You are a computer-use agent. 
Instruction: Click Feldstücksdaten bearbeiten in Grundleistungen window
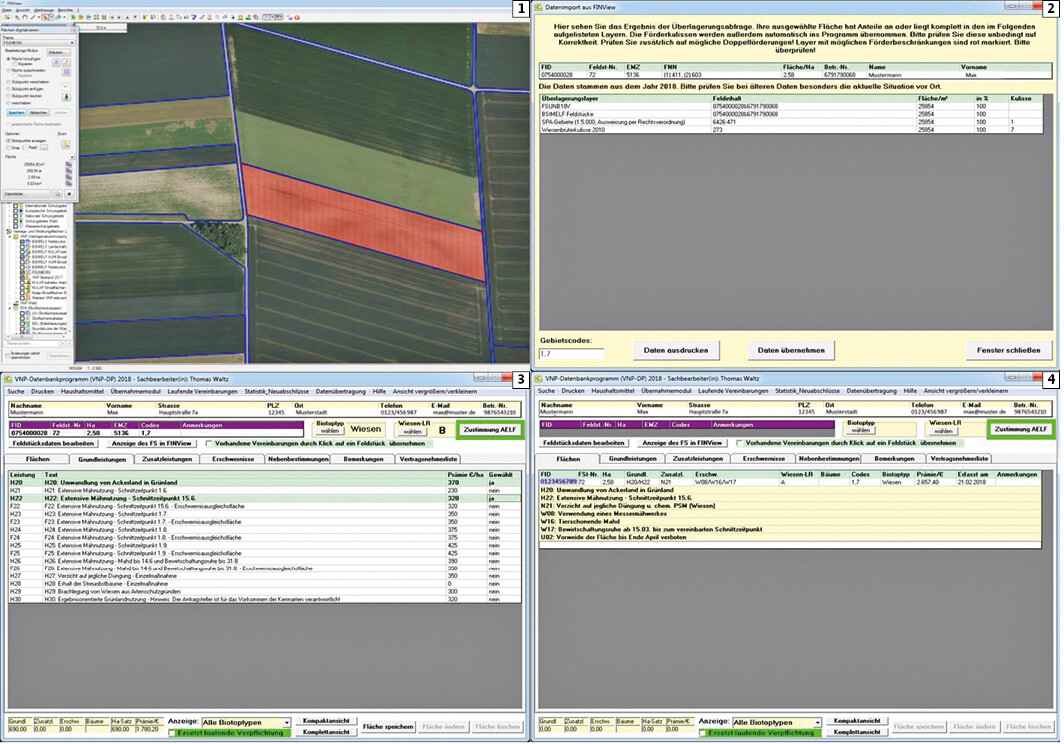coord(53,443)
